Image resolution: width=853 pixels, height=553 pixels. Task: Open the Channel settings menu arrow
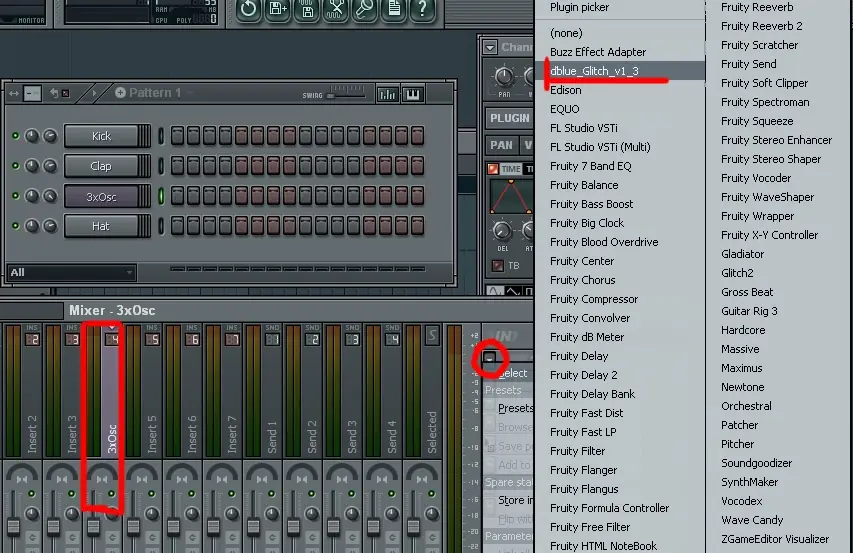click(490, 47)
